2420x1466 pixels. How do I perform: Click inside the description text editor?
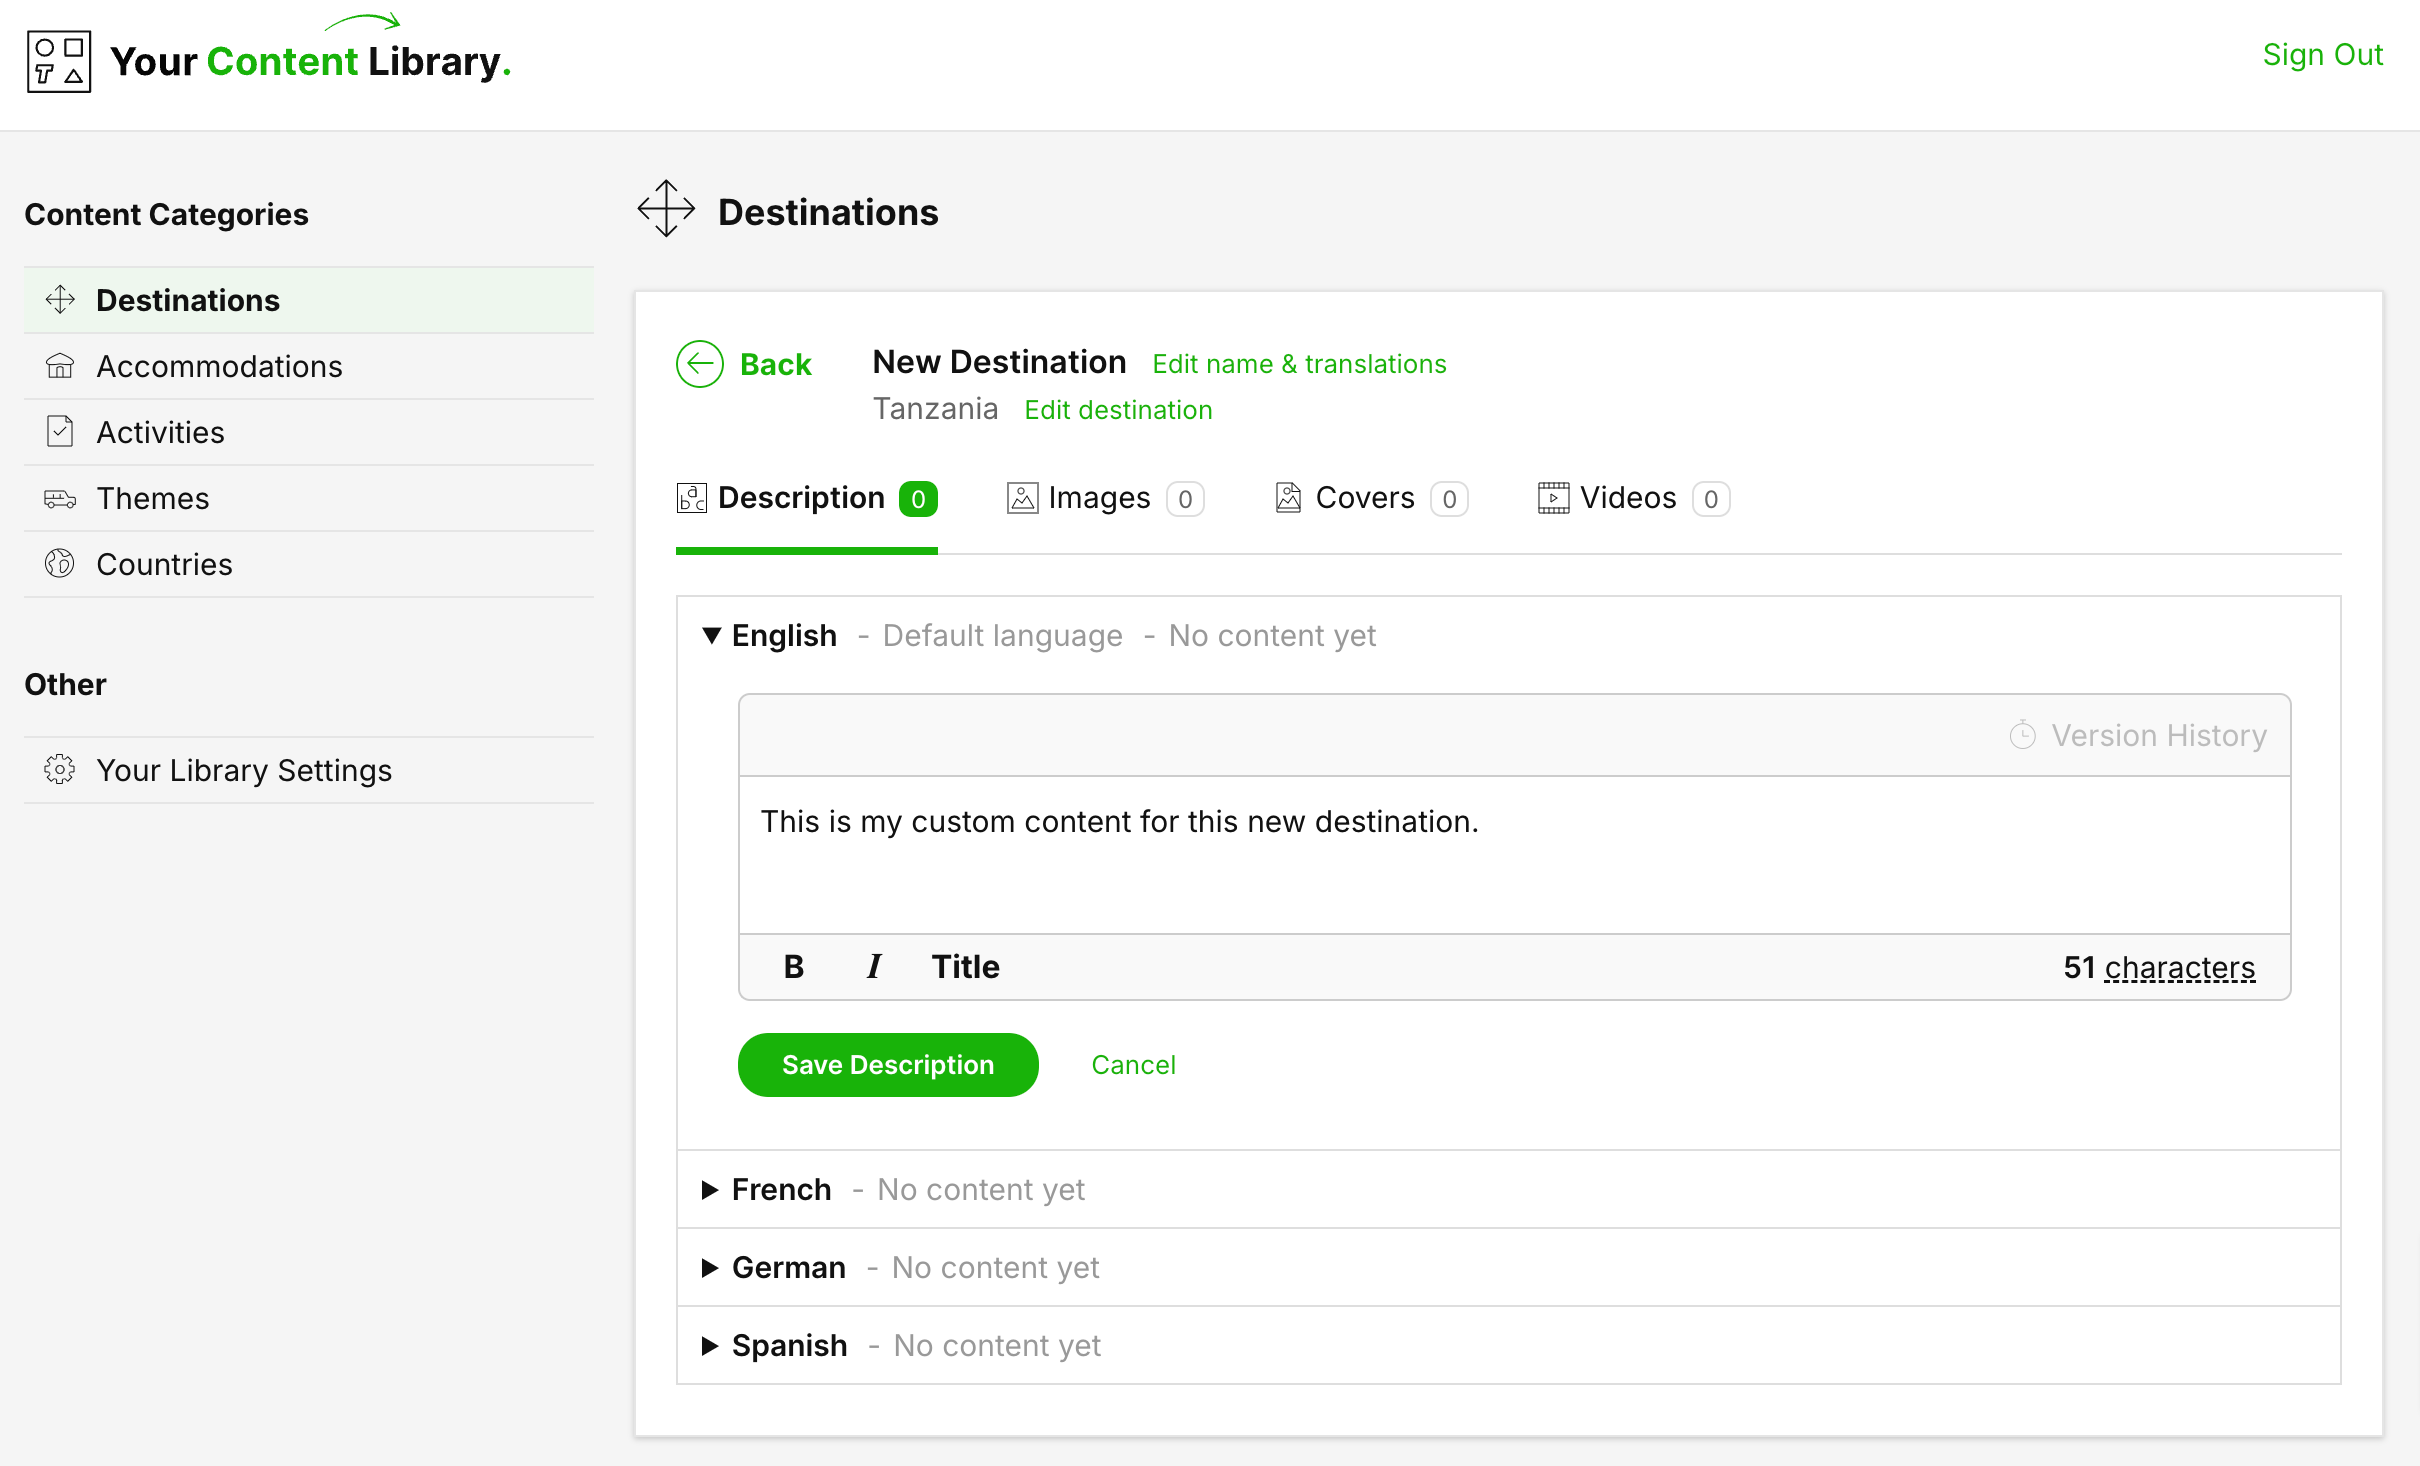(x=1513, y=855)
